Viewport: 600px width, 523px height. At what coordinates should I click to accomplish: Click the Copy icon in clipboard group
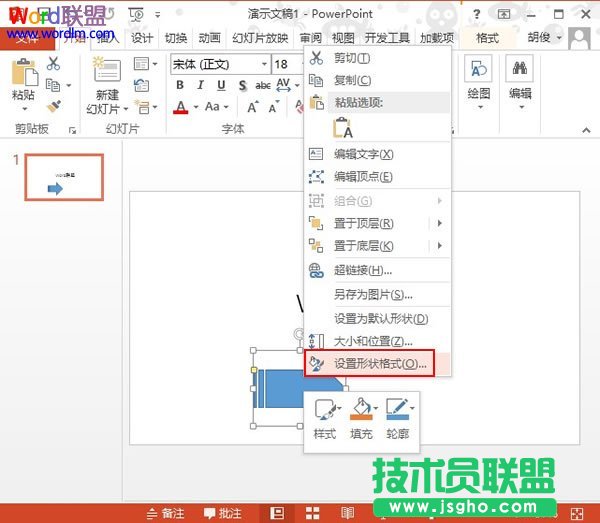[x=53, y=85]
